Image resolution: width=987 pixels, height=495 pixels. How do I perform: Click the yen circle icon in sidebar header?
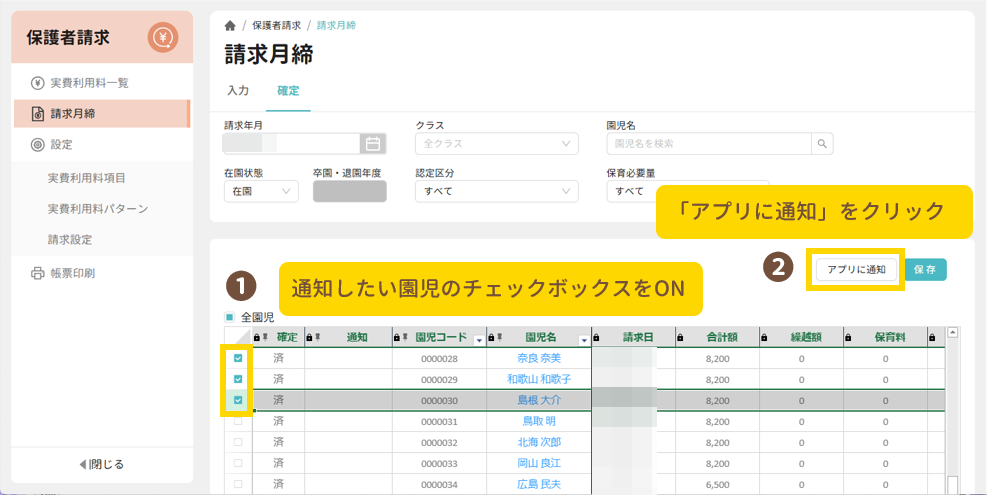click(x=162, y=38)
